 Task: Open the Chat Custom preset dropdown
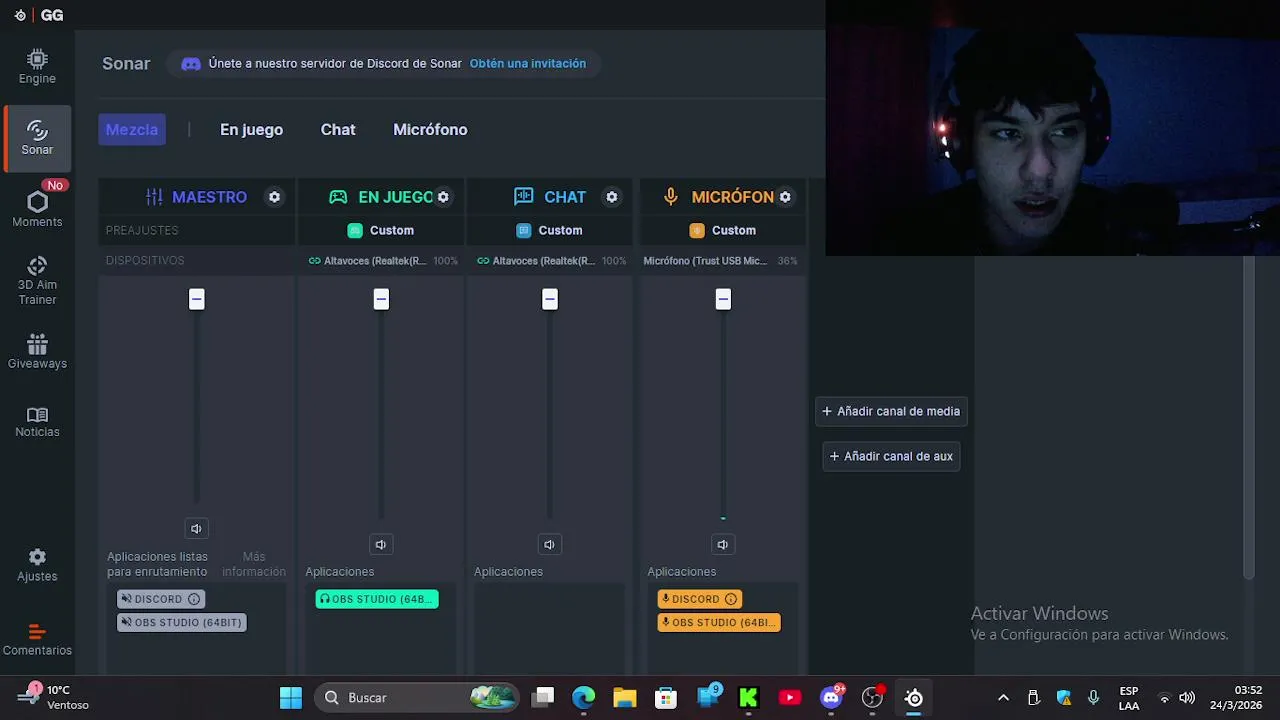pos(549,230)
